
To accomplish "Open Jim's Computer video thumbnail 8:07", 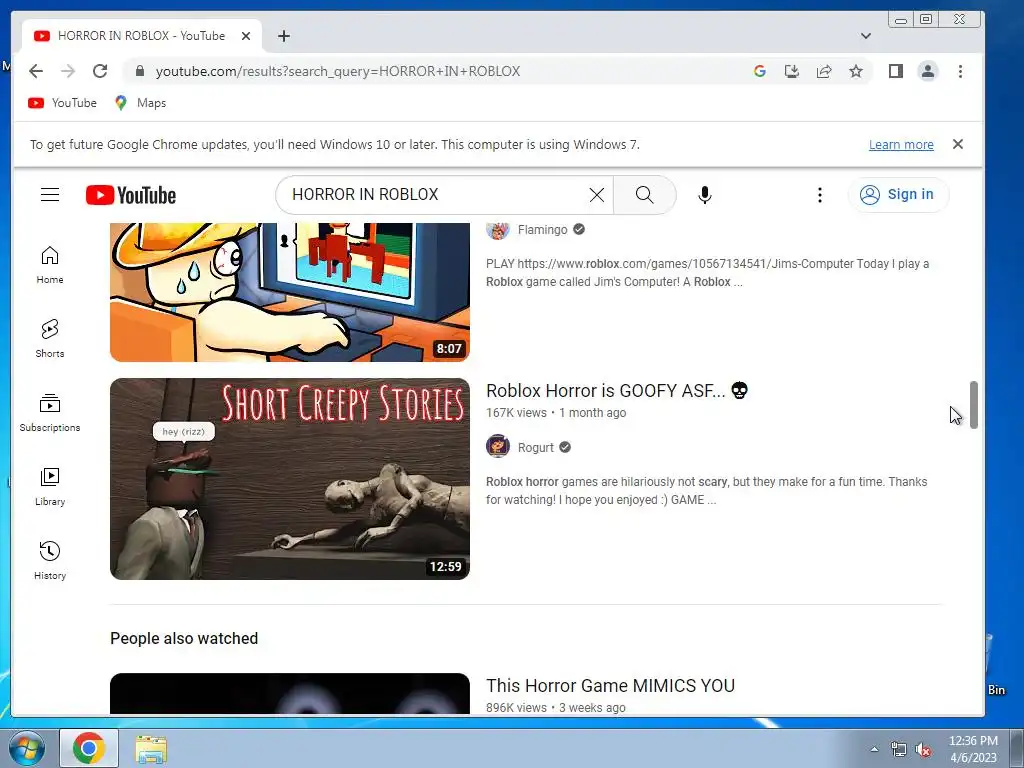I will coord(290,292).
